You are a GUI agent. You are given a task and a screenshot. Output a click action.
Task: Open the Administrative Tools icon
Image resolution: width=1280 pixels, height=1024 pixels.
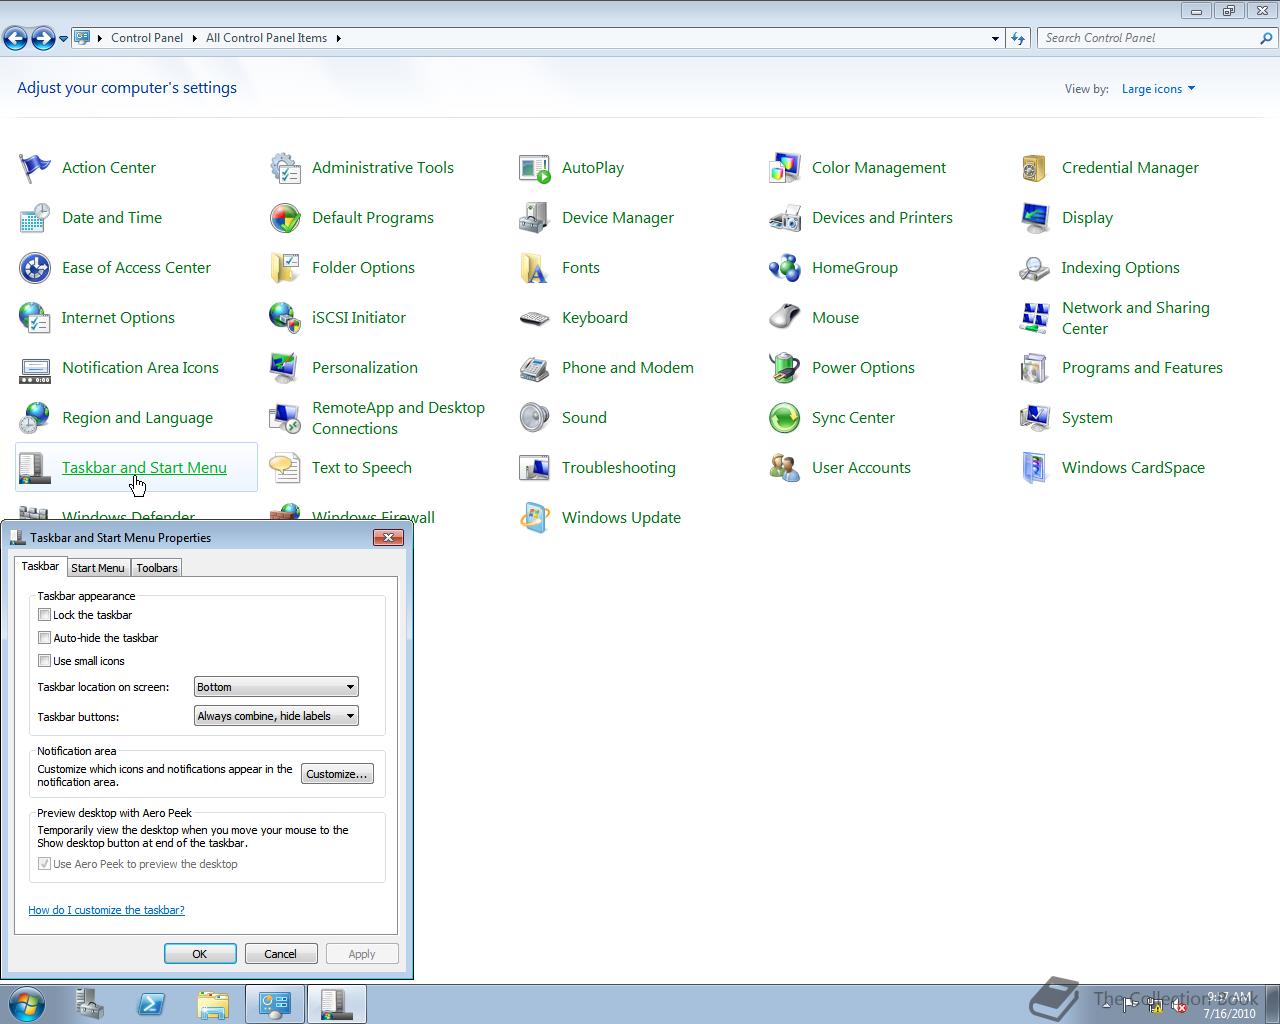285,168
